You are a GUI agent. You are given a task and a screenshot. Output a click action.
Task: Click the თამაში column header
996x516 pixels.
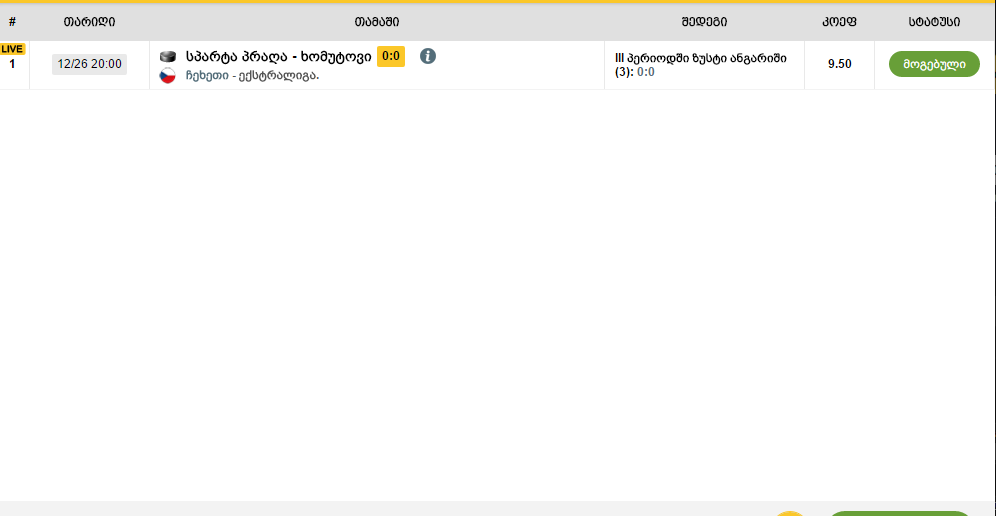377,22
